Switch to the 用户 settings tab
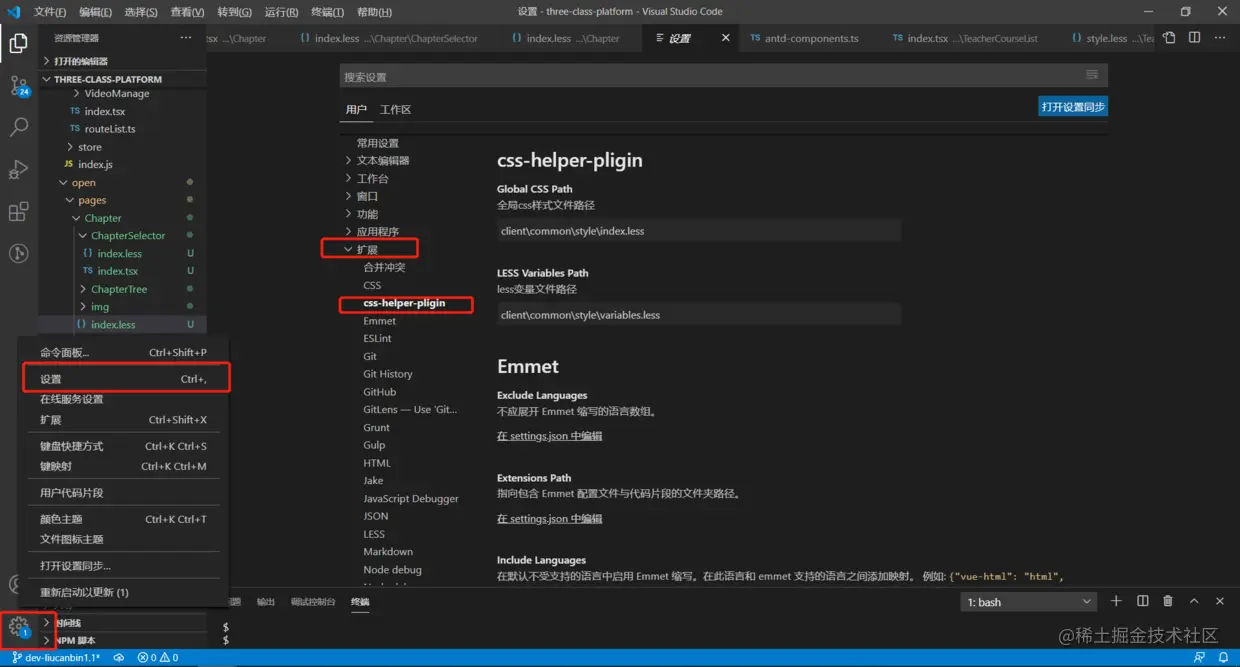 [x=356, y=110]
